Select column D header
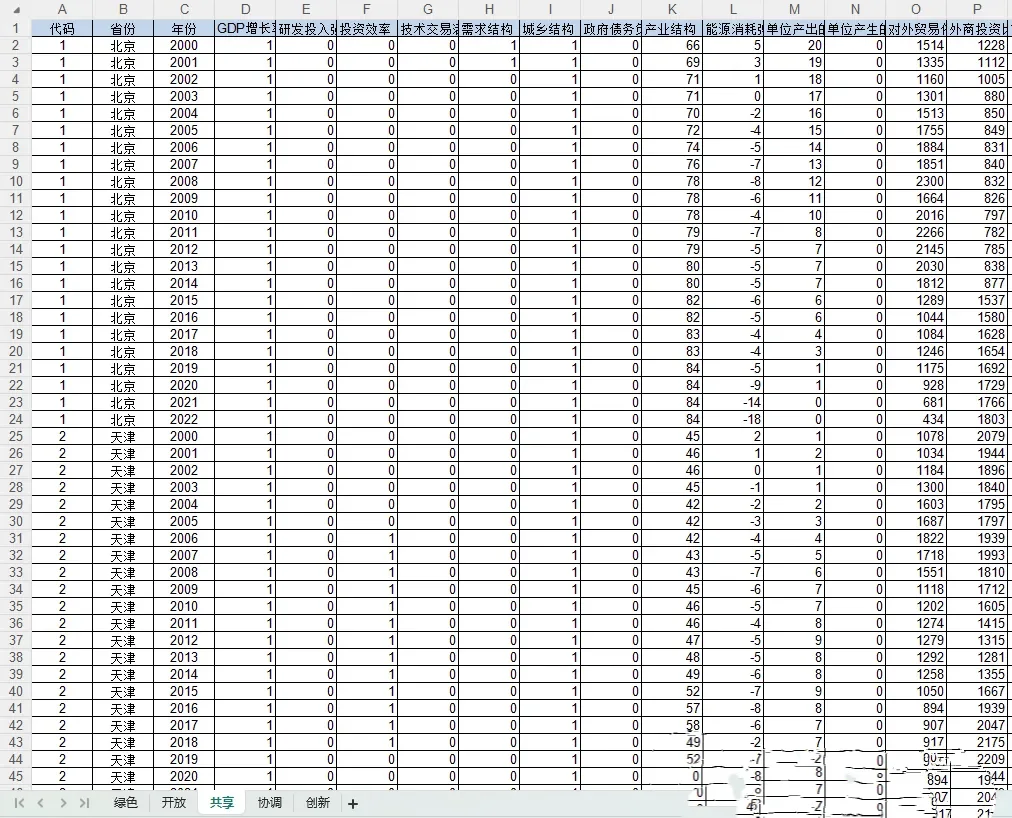Image resolution: width=1012 pixels, height=818 pixels. (245, 10)
